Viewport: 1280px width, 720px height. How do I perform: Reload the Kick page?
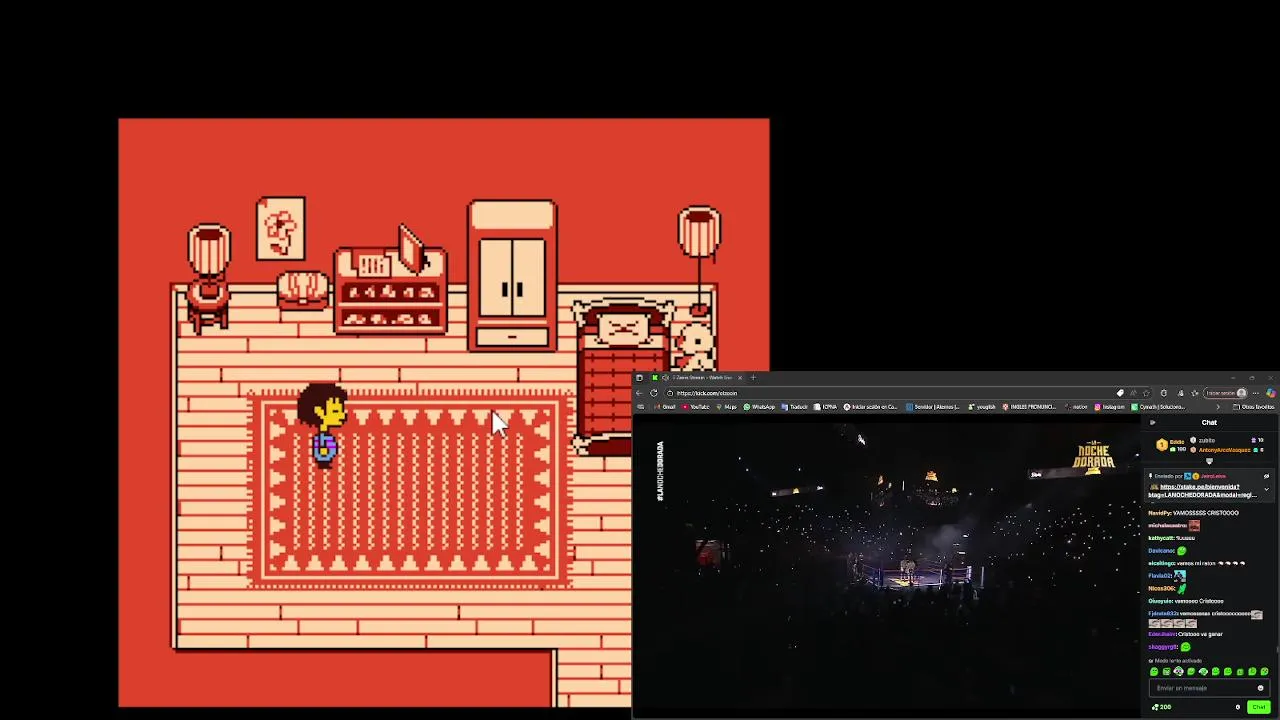tap(654, 393)
